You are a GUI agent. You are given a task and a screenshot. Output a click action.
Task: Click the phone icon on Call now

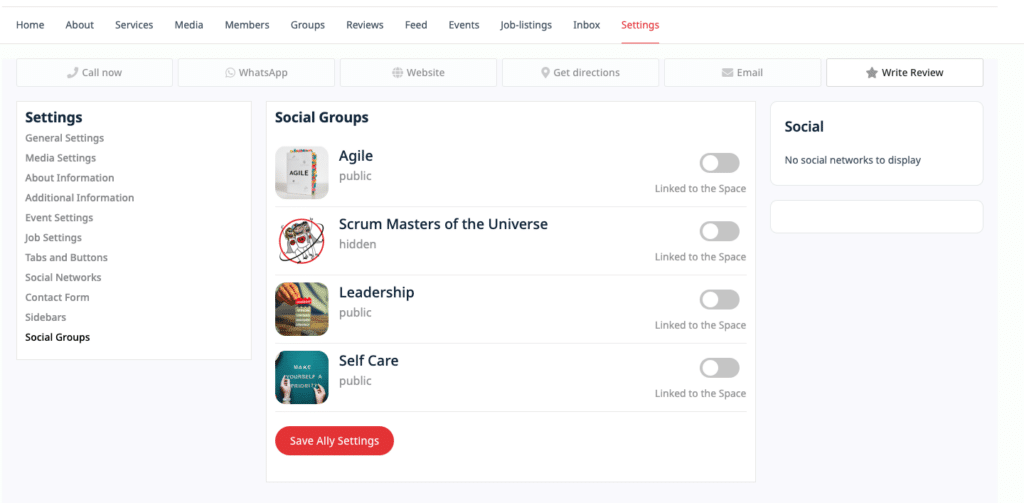coord(72,73)
